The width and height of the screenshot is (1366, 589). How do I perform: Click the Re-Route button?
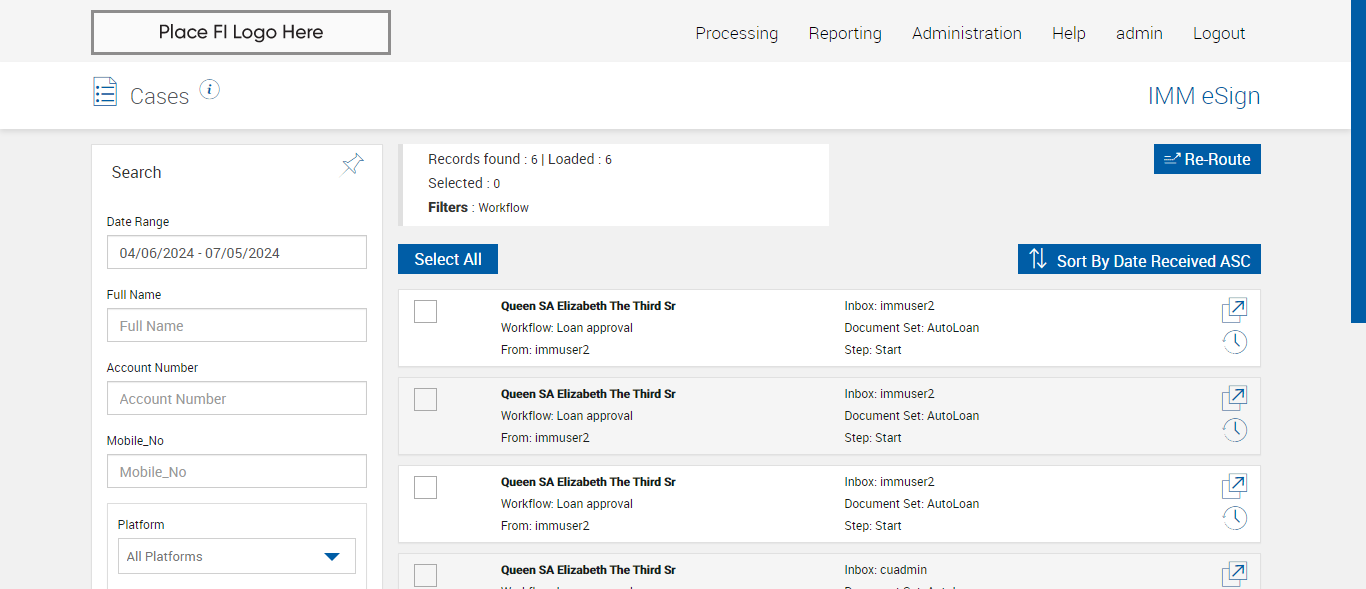click(x=1207, y=159)
